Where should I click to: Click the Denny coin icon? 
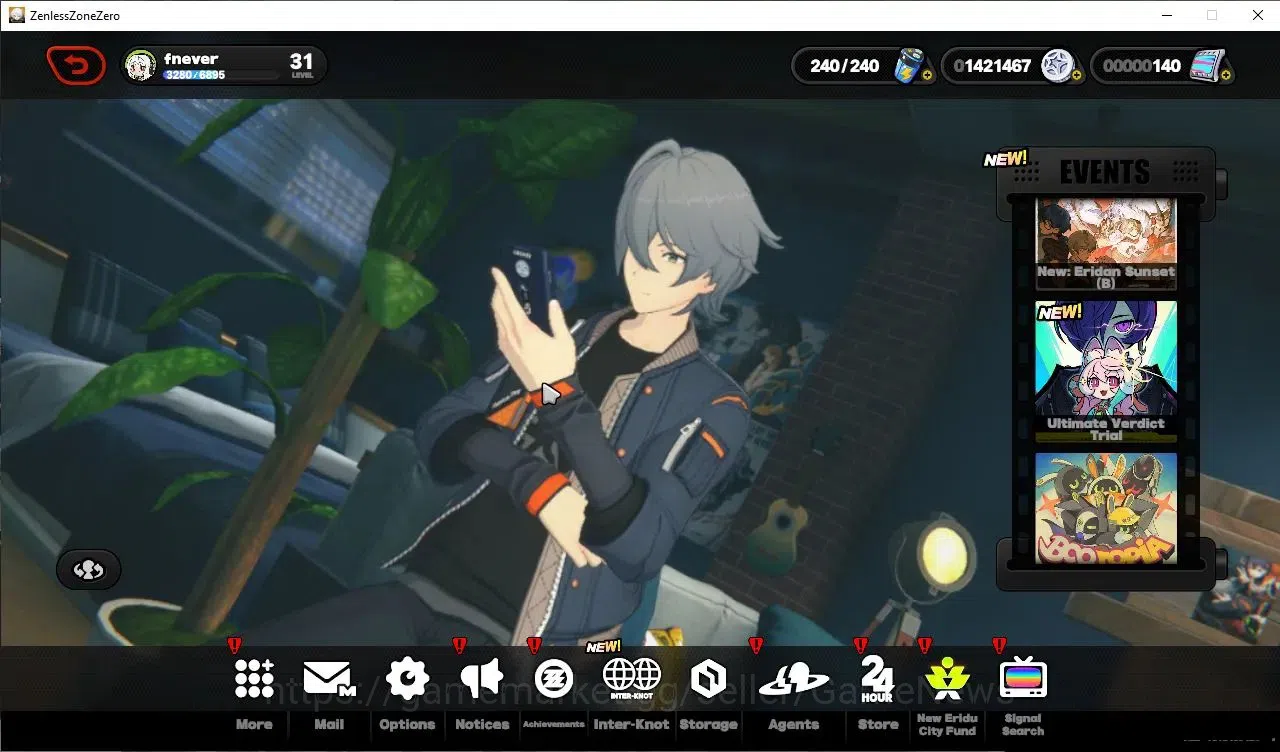1057,66
